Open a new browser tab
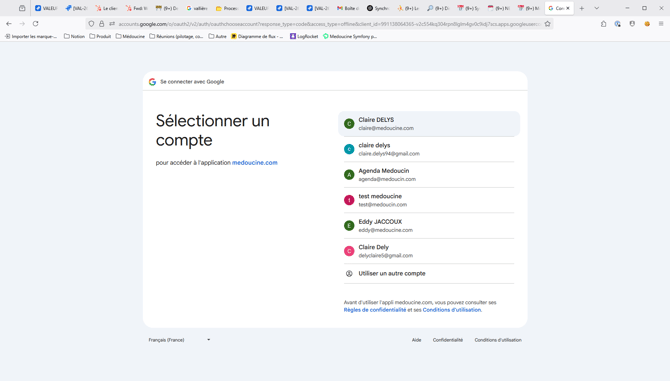The width and height of the screenshot is (670, 381). [x=582, y=8]
